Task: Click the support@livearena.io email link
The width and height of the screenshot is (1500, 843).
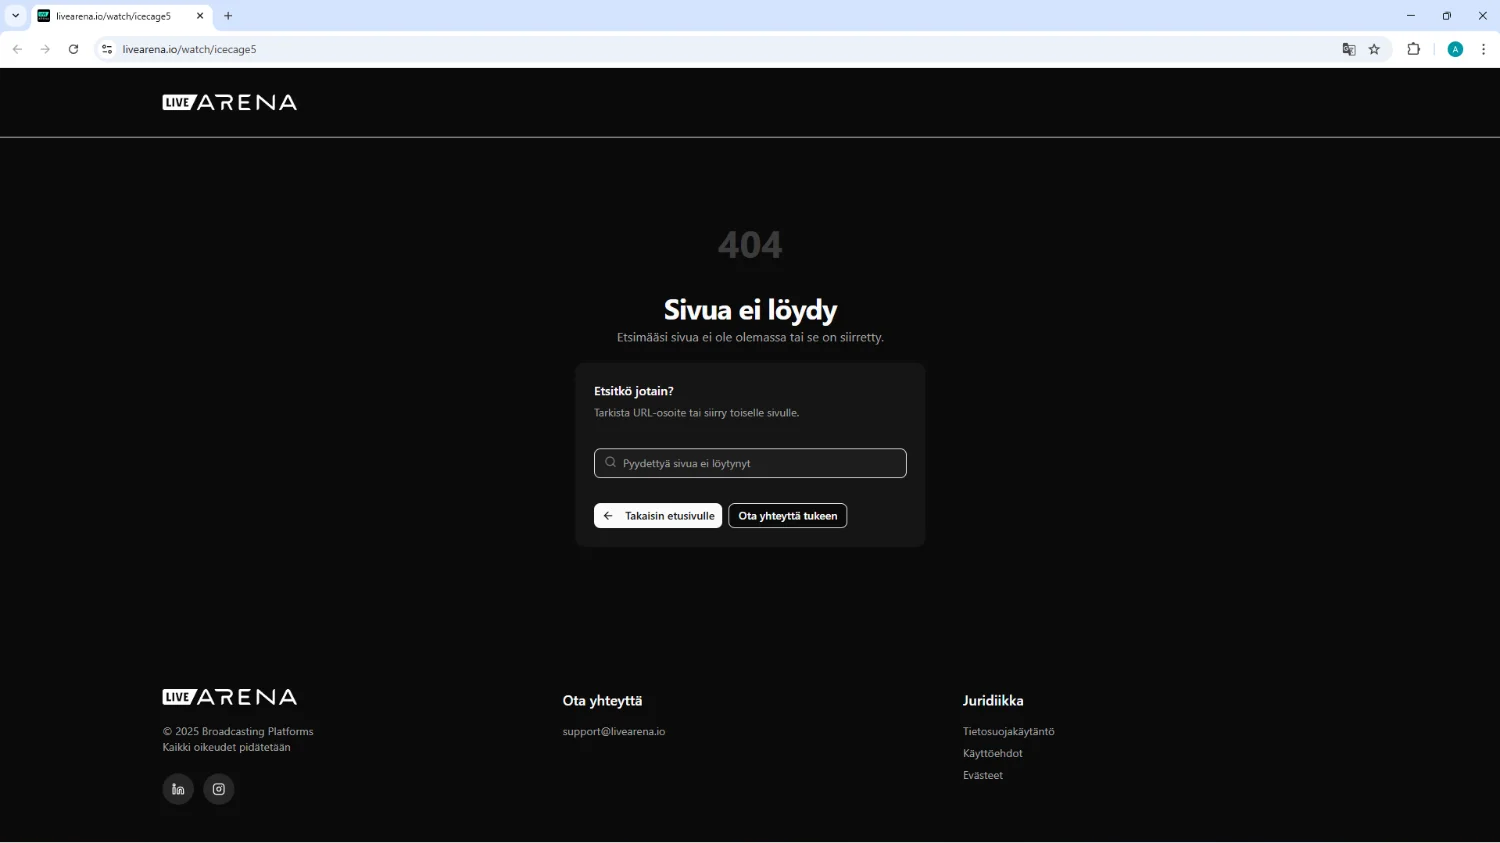Action: point(614,732)
